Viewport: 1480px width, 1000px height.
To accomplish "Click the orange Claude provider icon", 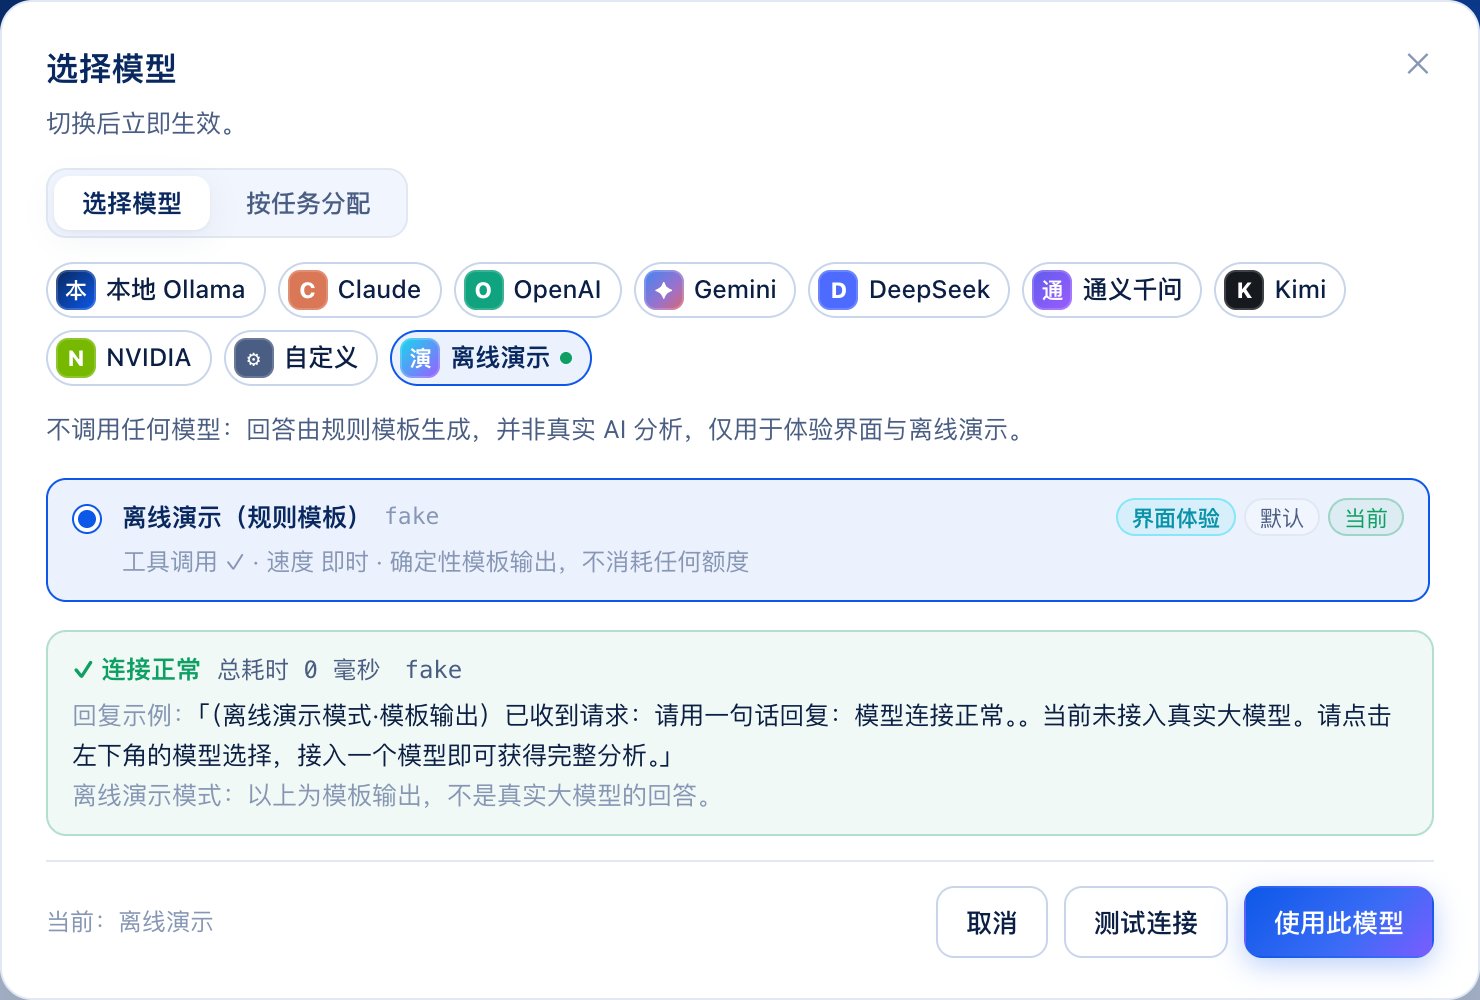I will click(308, 290).
